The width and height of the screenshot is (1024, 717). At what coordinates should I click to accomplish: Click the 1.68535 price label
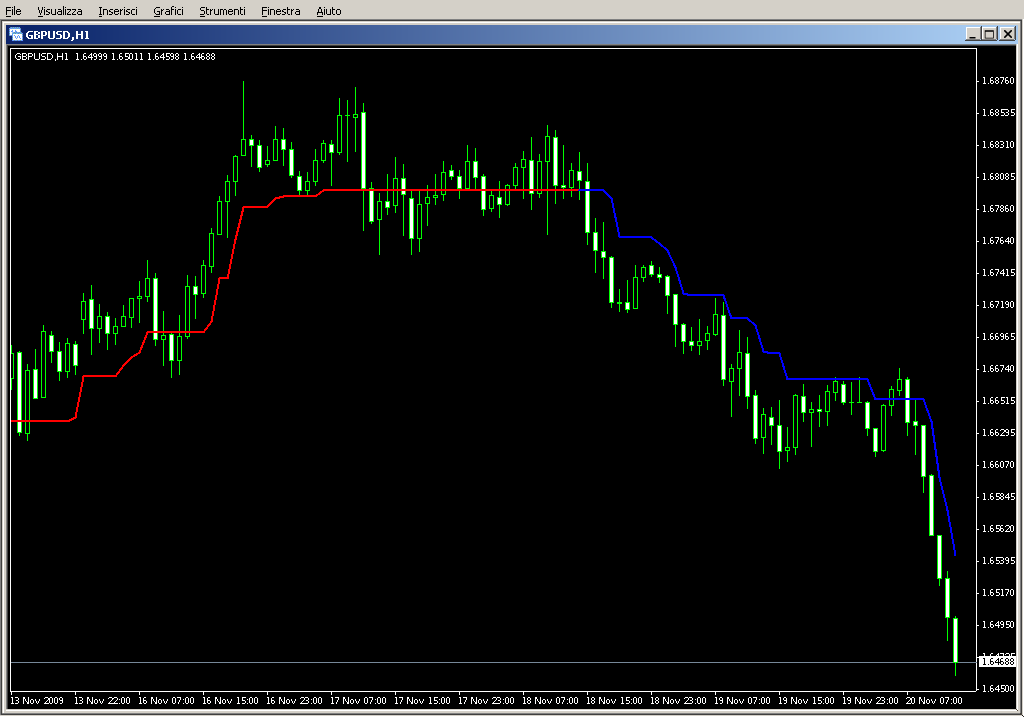[x=999, y=113]
